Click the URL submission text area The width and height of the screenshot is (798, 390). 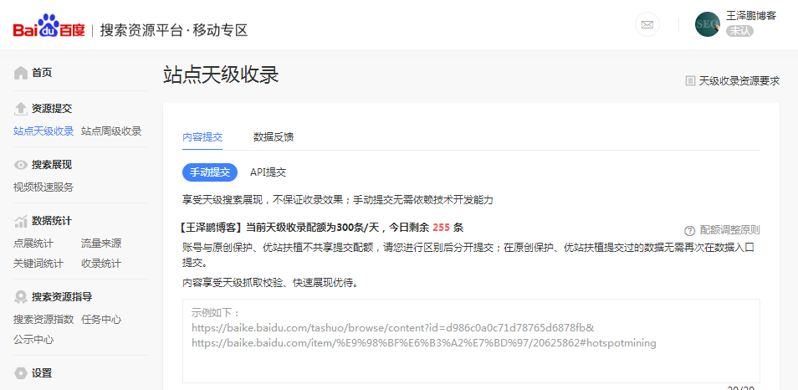471,341
